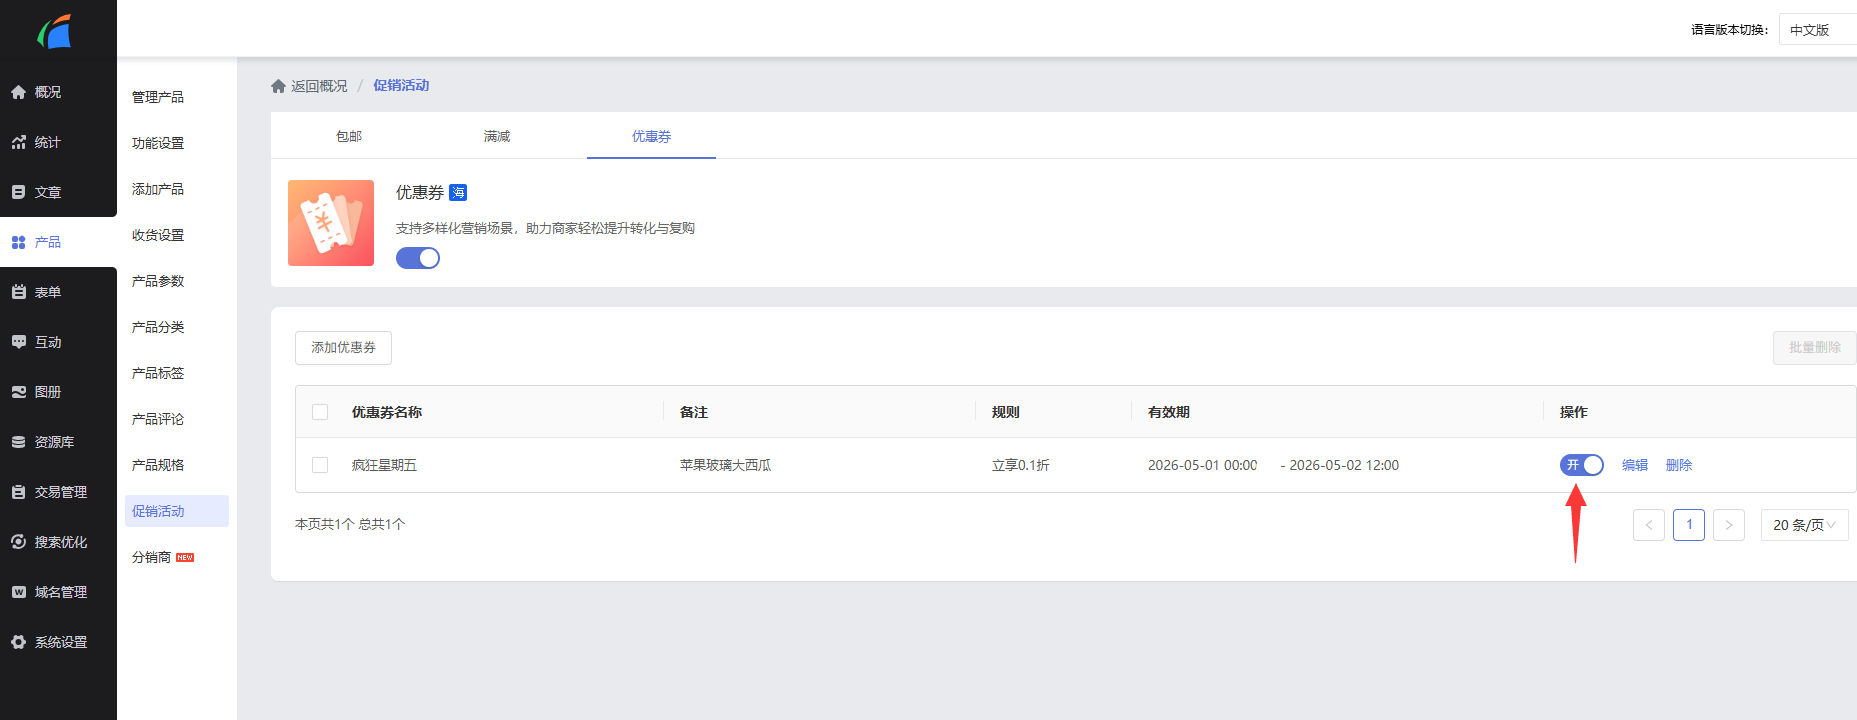Tick the select-all checkbox in table header
This screenshot has height=720, width=1857.
[320, 412]
